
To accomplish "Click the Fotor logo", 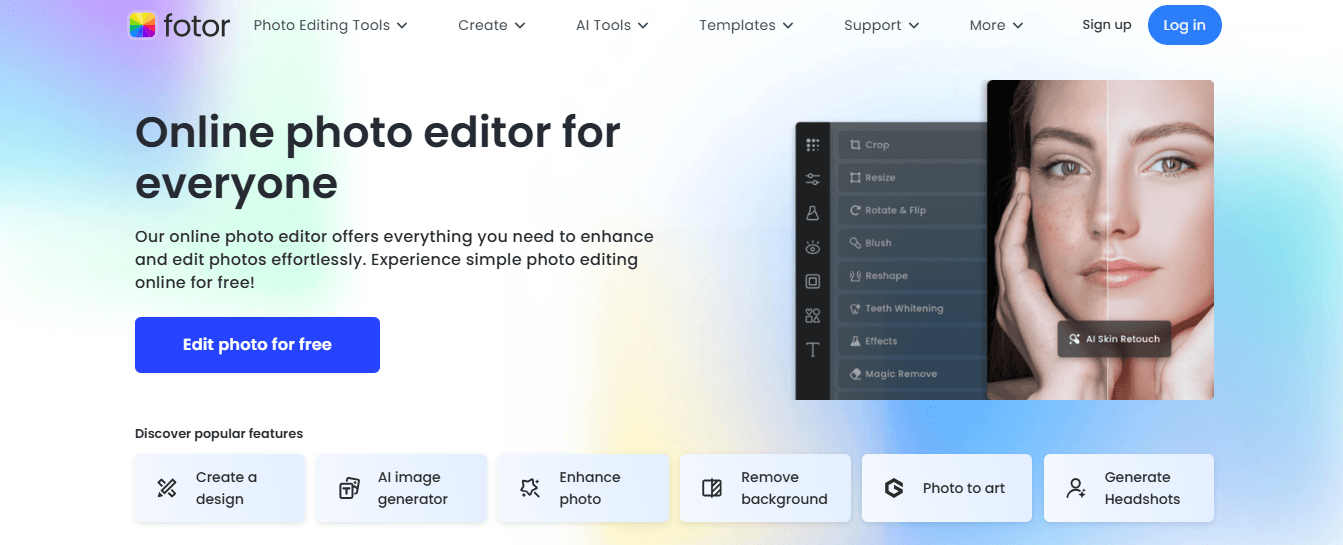I will tap(179, 25).
